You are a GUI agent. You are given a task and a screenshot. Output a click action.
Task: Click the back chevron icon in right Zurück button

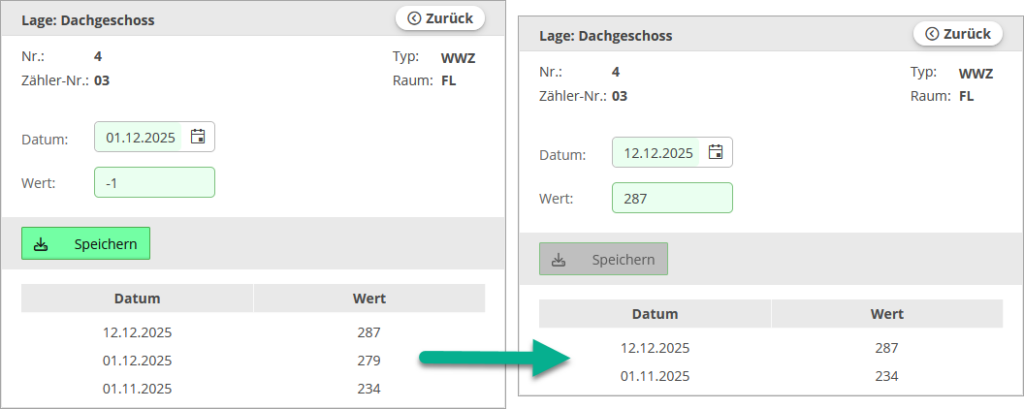(932, 34)
